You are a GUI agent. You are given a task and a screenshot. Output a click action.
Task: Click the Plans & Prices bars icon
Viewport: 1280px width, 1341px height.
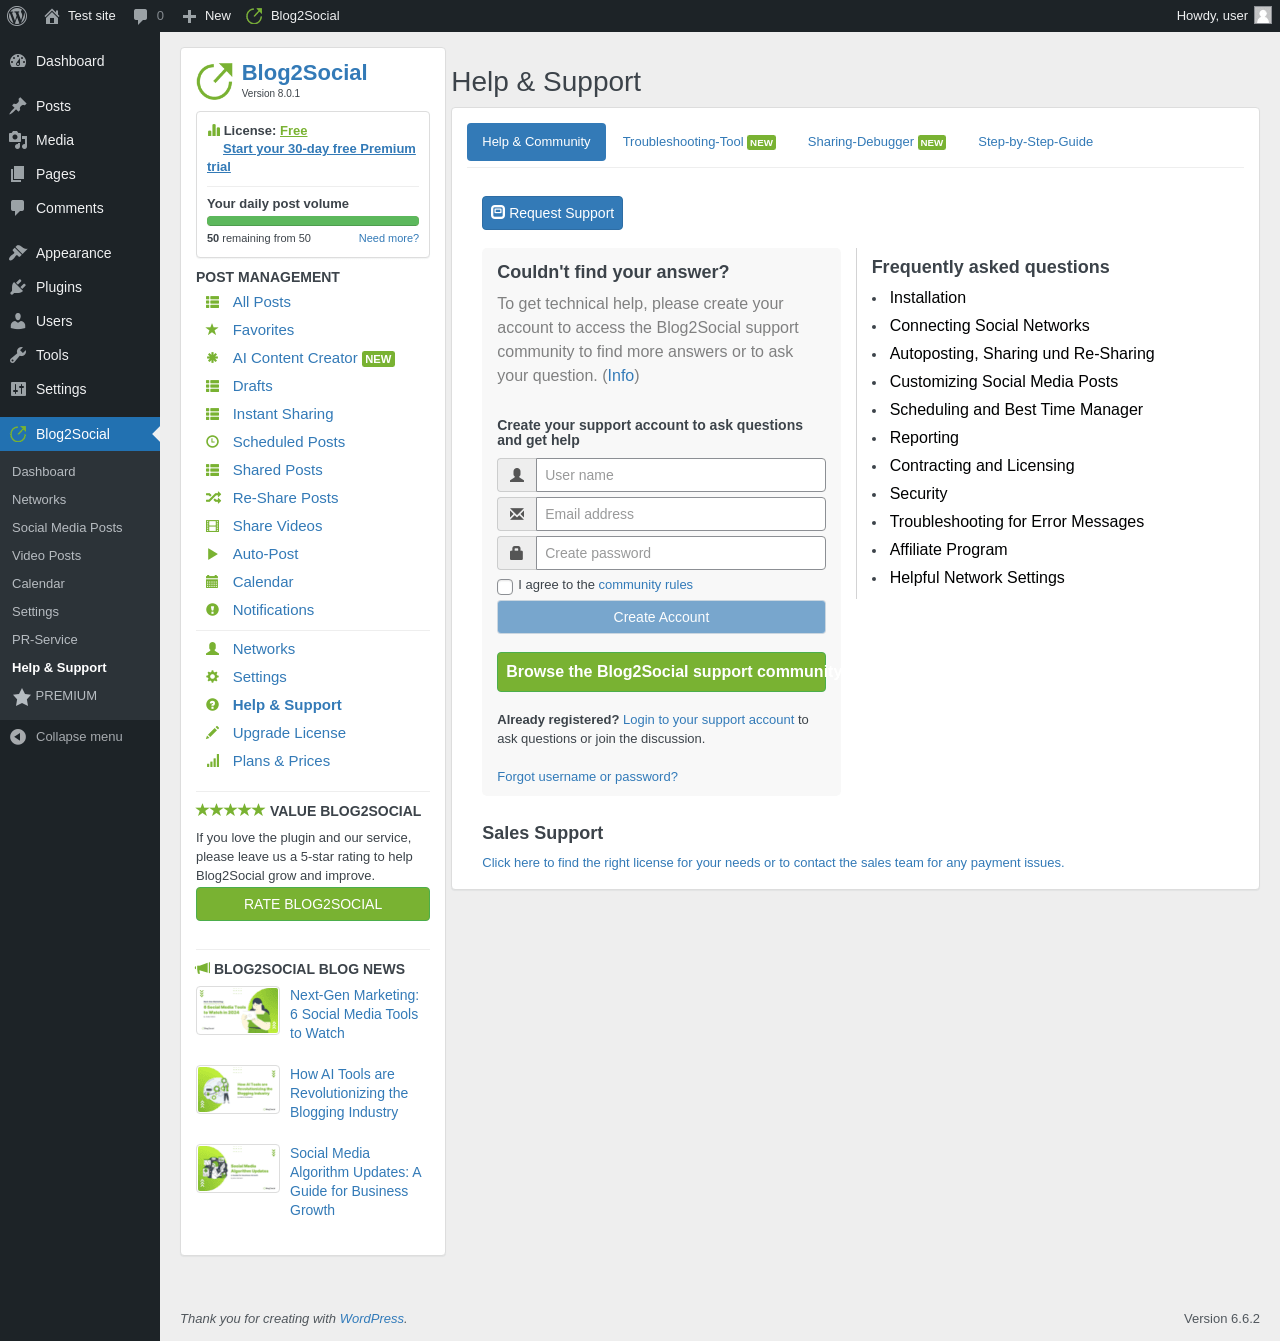(x=212, y=761)
